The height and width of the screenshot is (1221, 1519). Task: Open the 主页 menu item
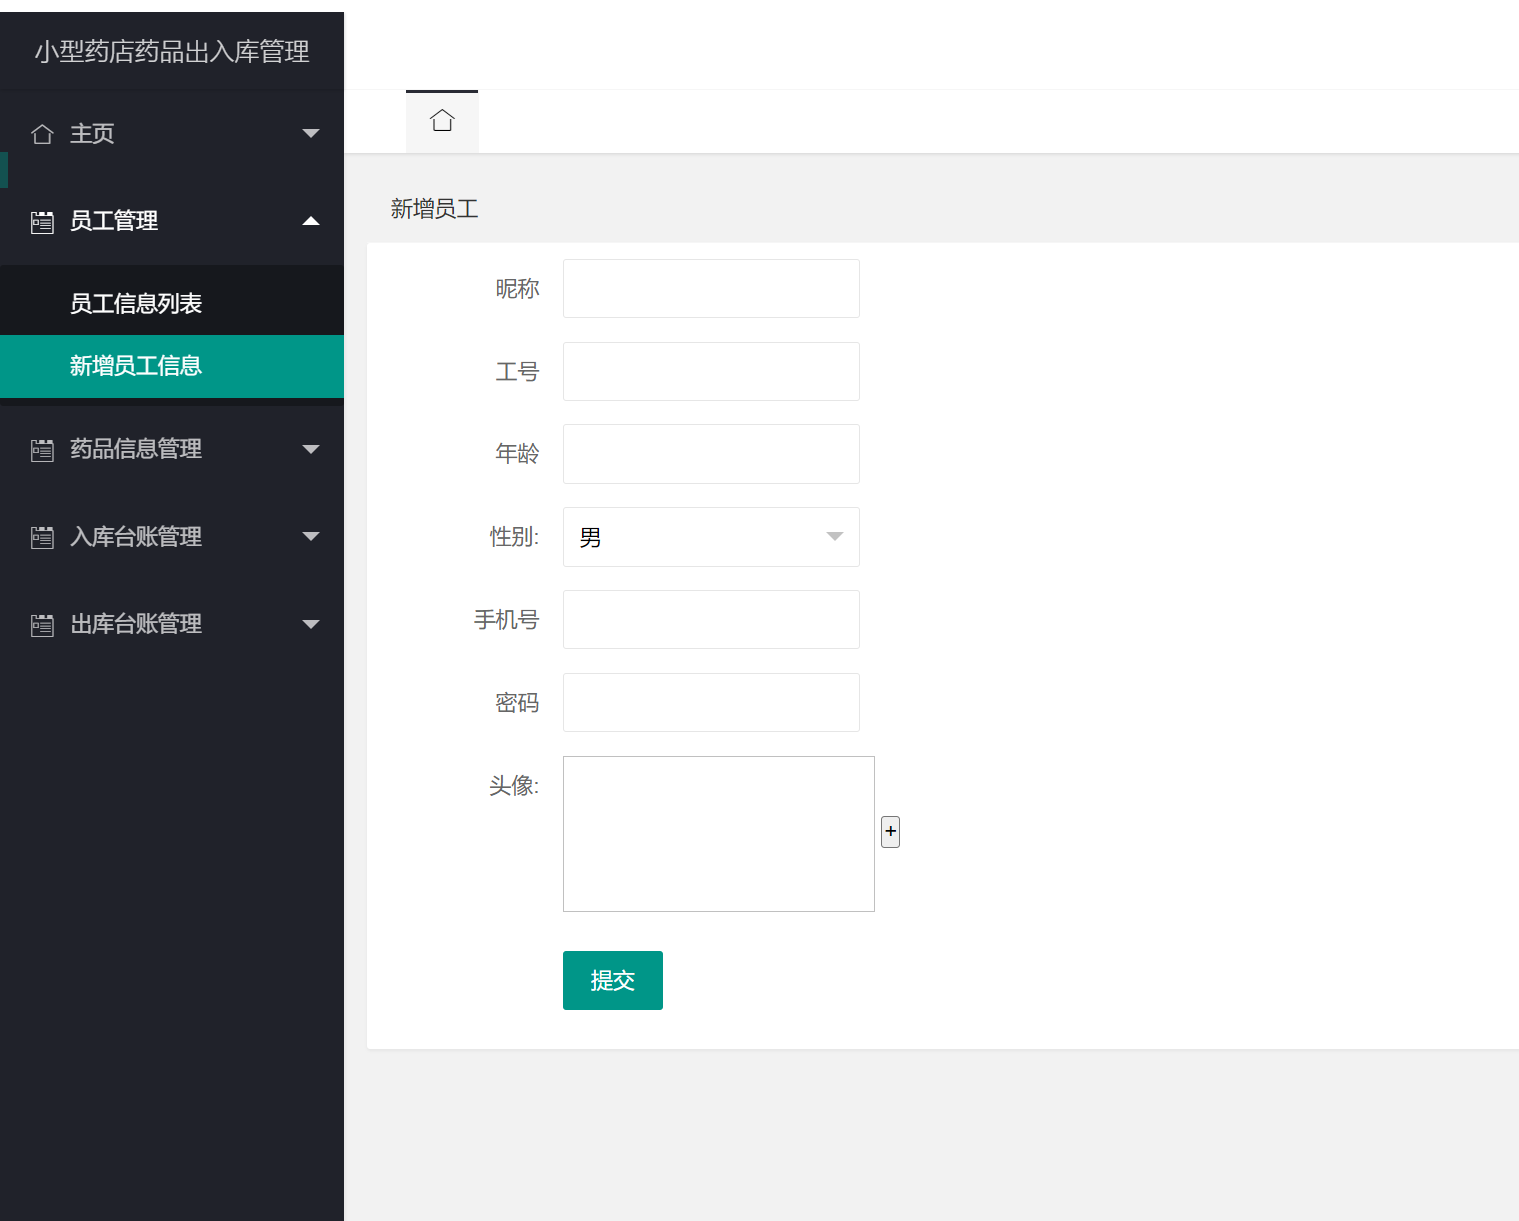(x=172, y=133)
